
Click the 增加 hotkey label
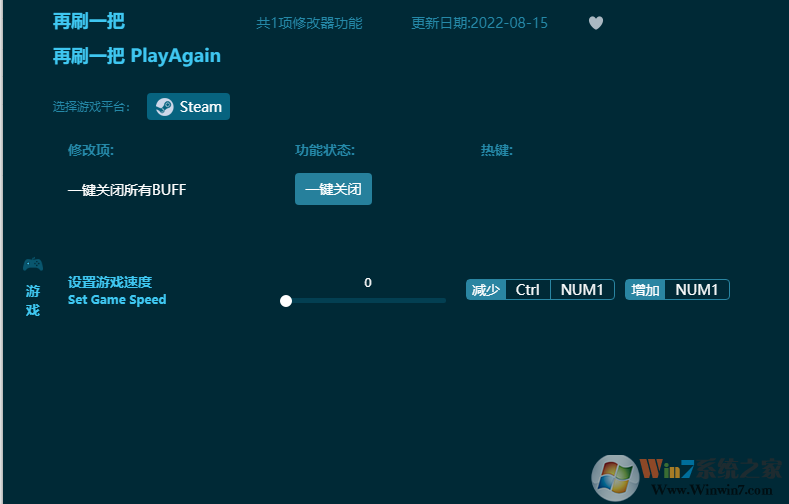click(645, 290)
